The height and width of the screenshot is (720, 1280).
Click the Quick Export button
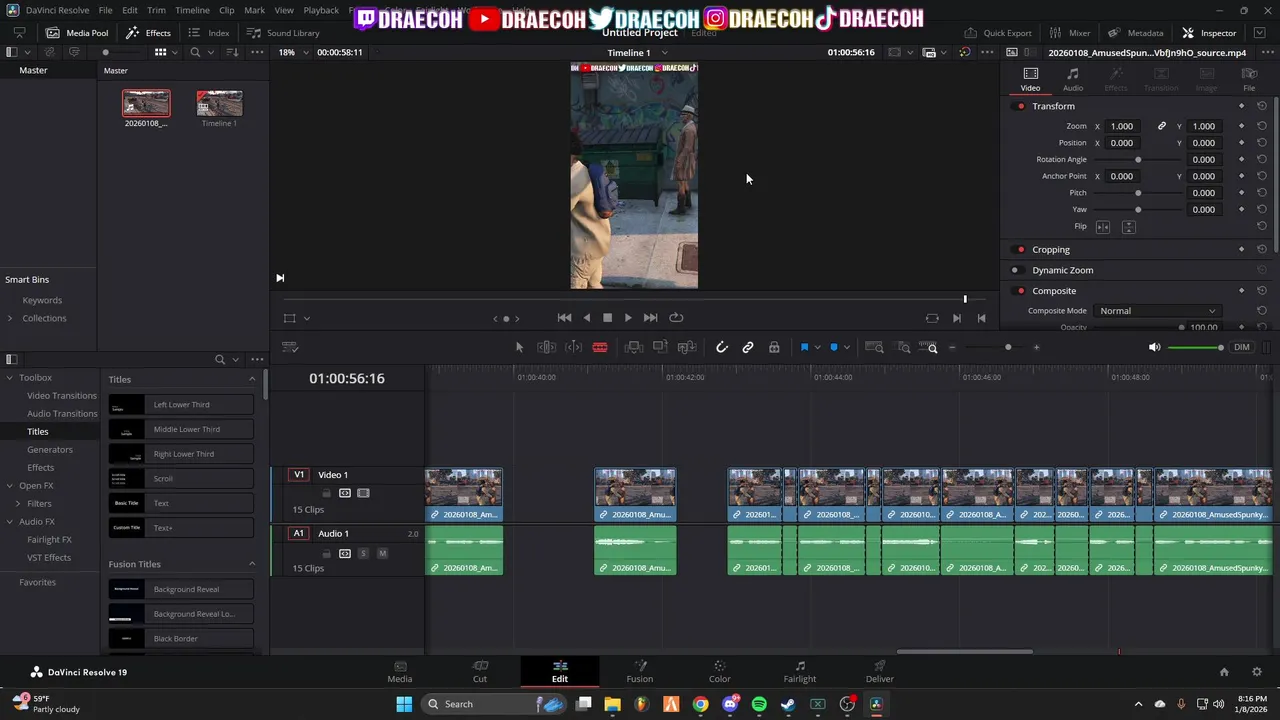[997, 33]
